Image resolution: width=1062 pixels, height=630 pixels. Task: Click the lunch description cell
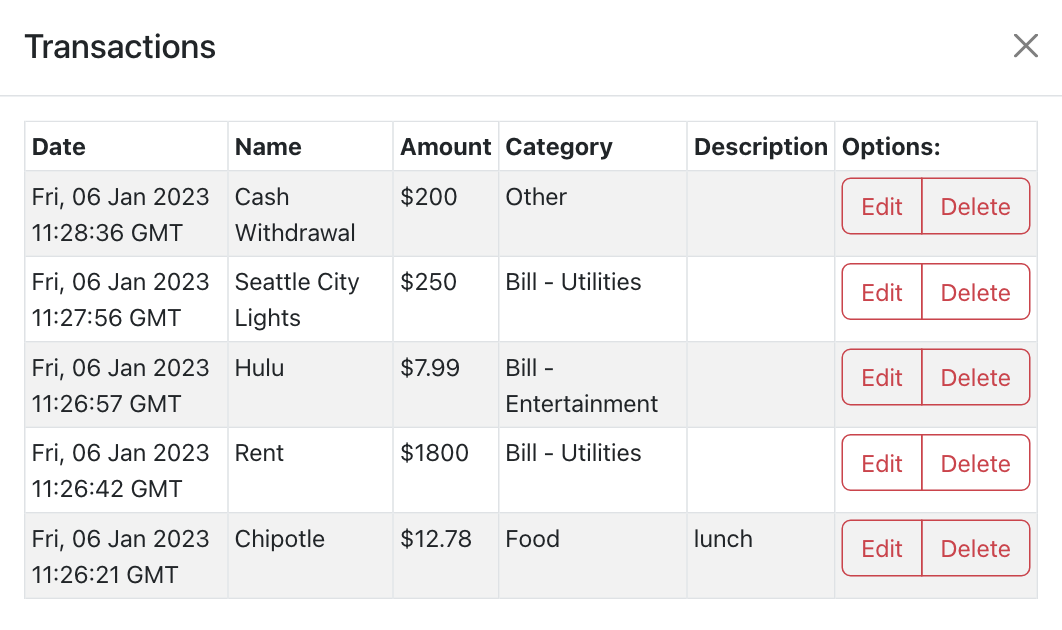tap(723, 540)
